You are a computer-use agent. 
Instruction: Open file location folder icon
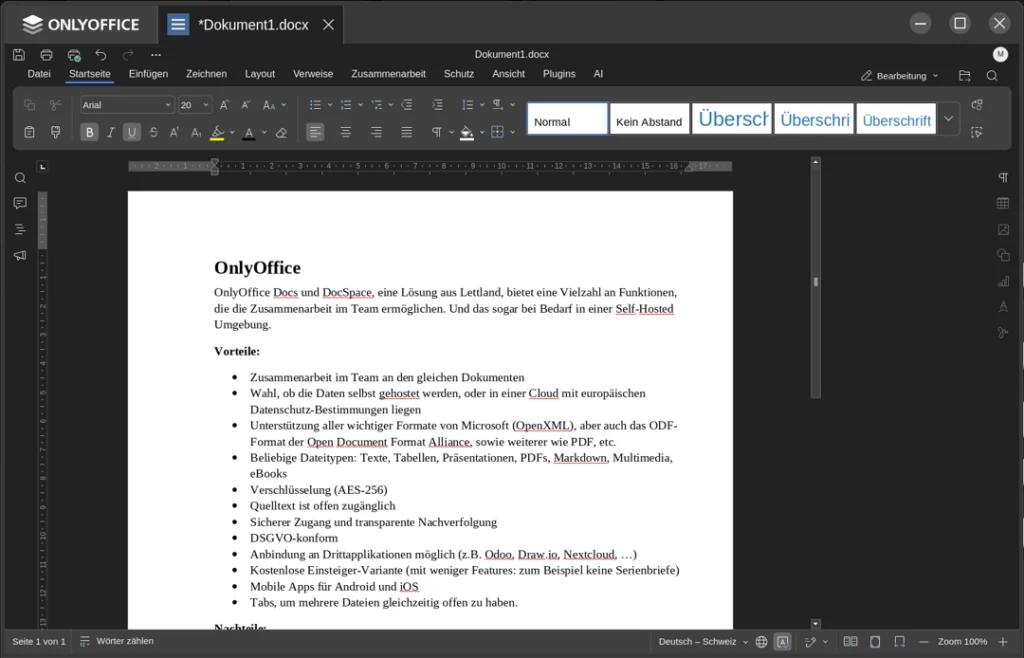(x=965, y=76)
